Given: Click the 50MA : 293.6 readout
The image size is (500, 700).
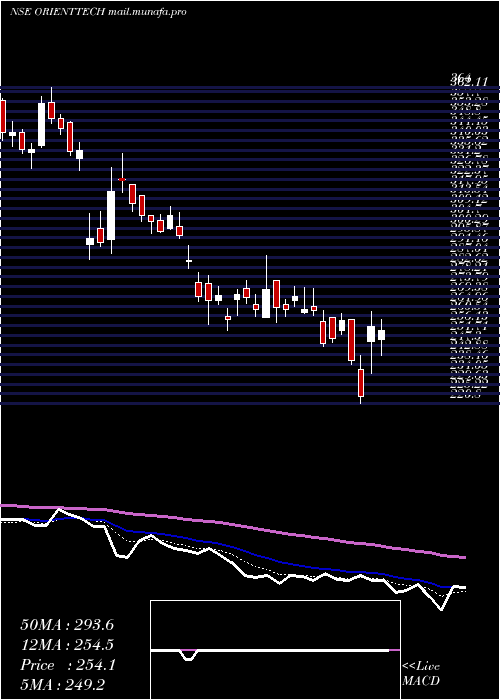Looking at the screenshot, I should click(67, 625).
